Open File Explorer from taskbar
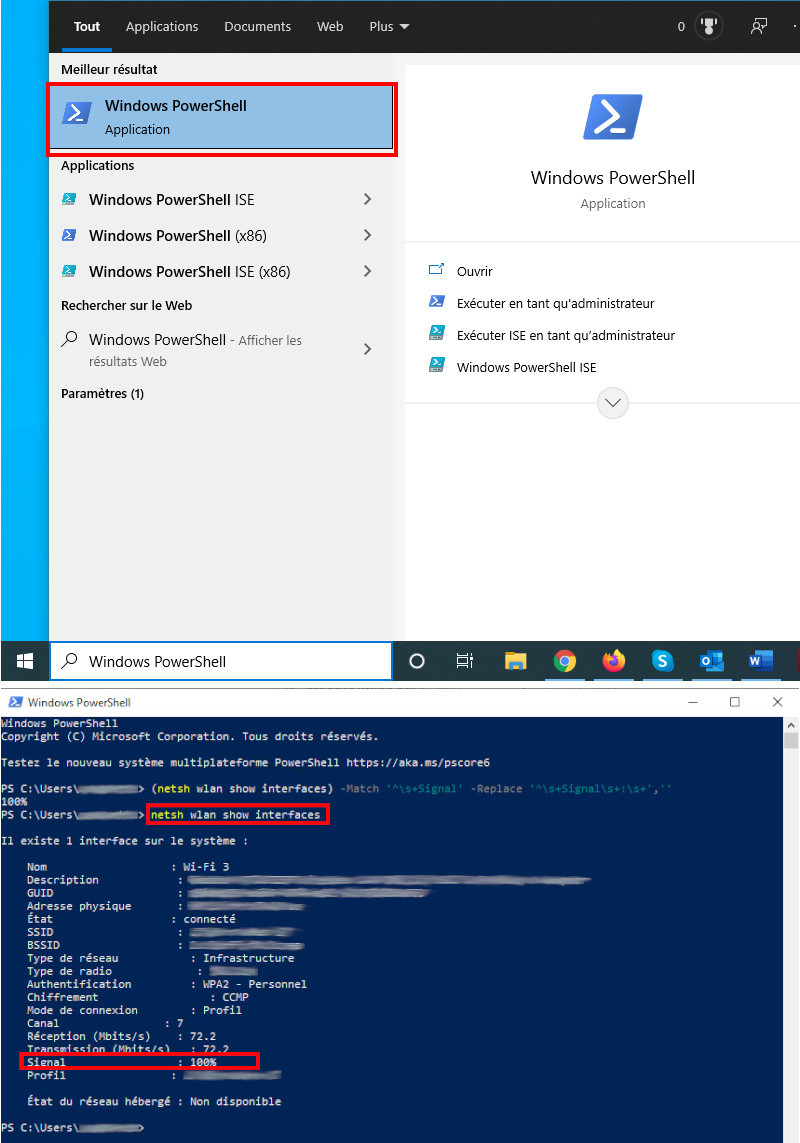 point(516,661)
